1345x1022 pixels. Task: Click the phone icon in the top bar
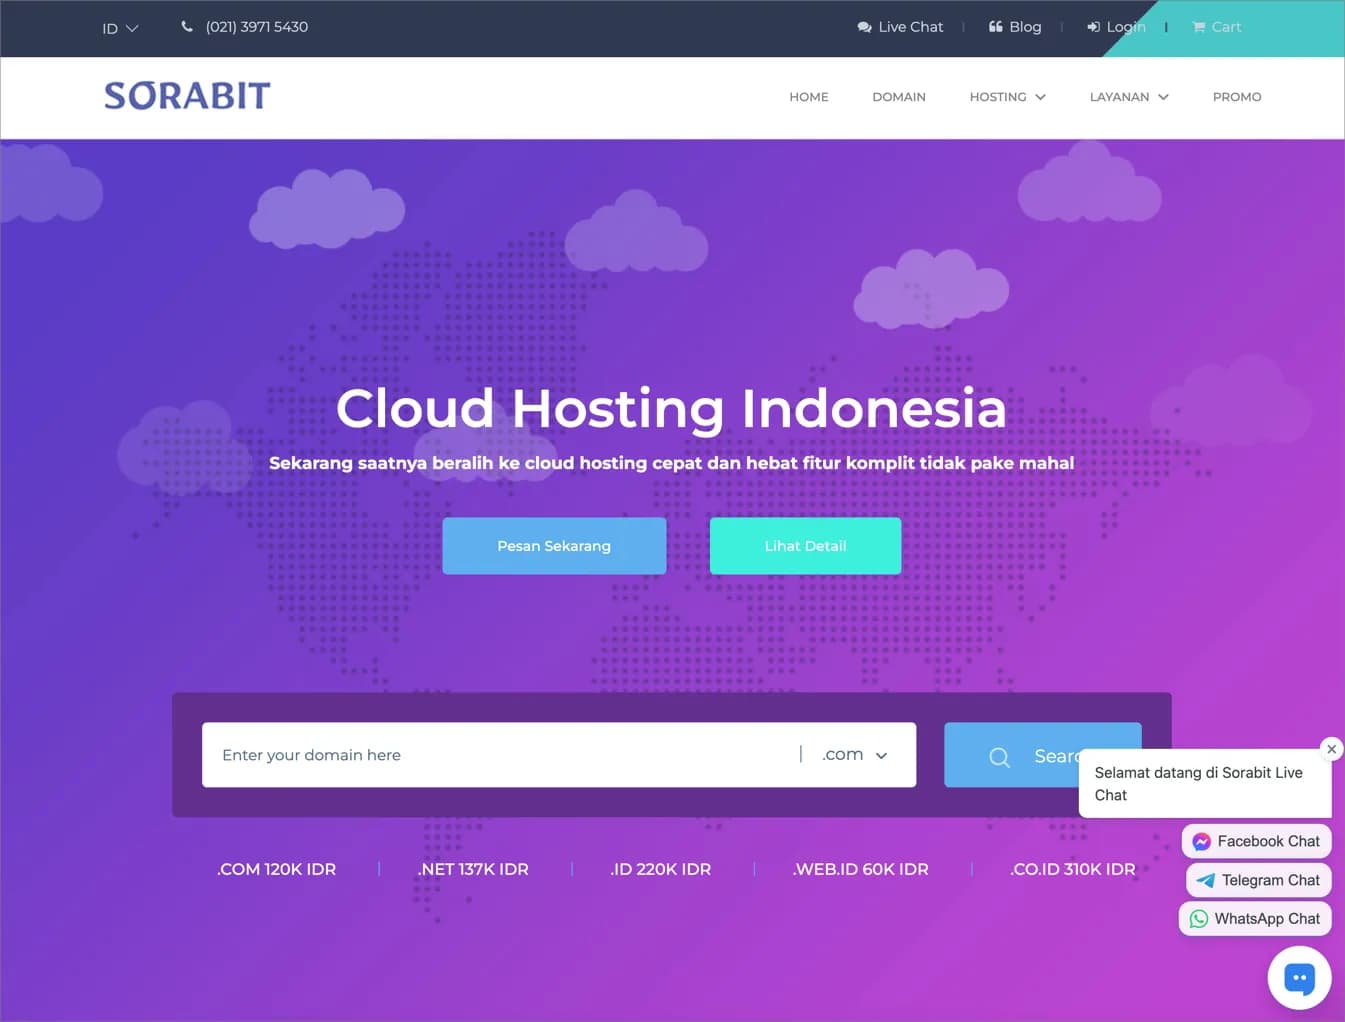pyautogui.click(x=186, y=26)
